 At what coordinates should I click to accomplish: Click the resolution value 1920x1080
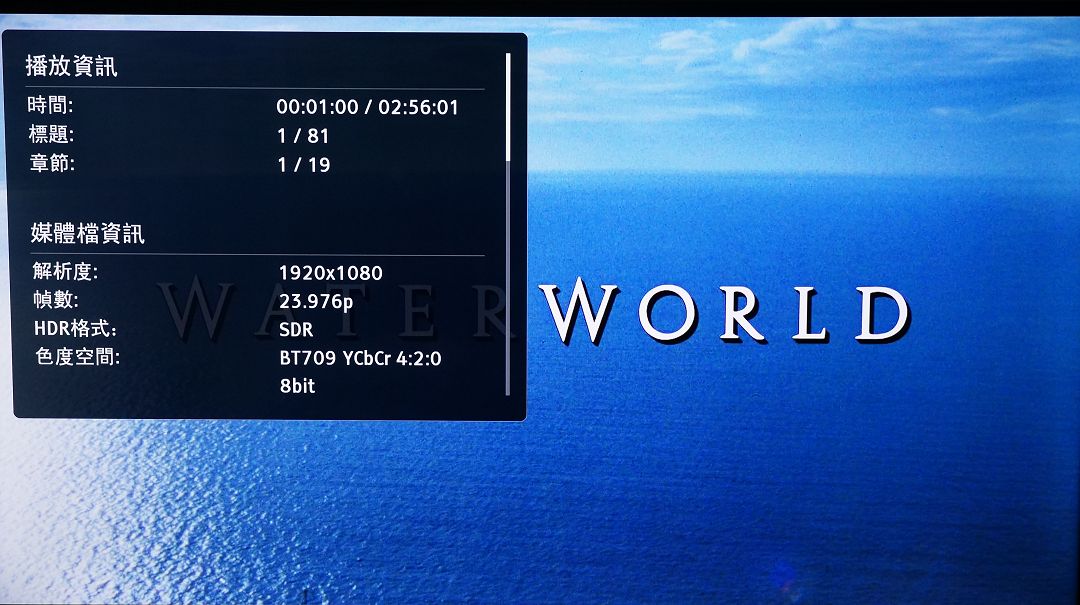(x=331, y=273)
